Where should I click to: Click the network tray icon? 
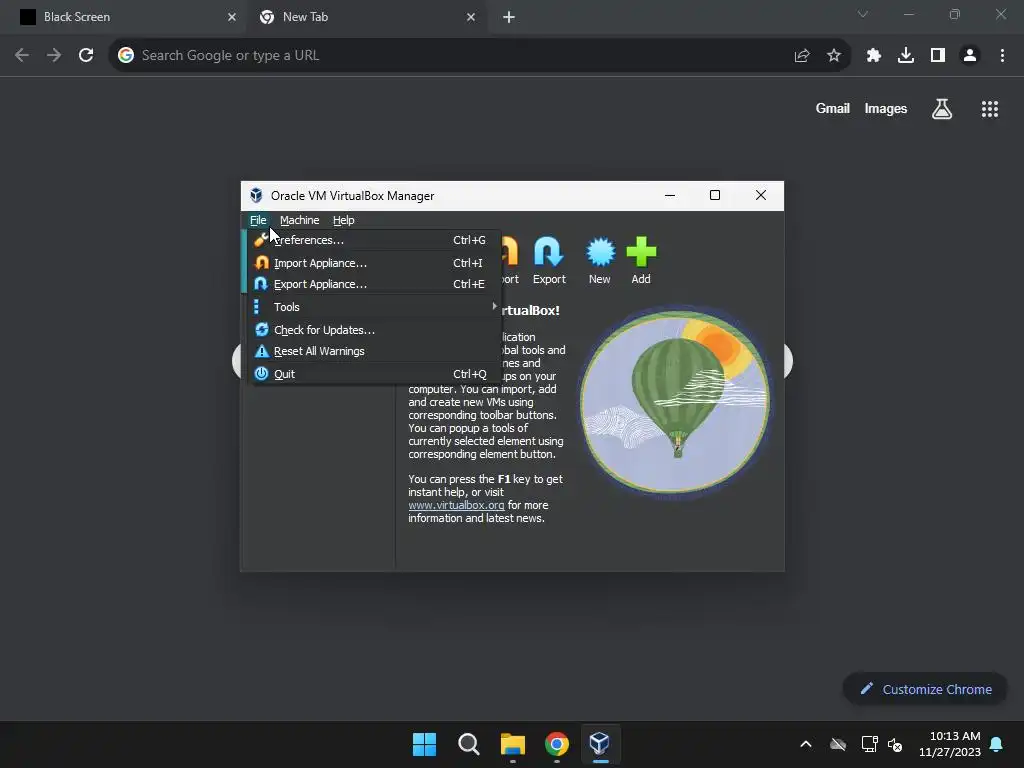[x=869, y=744]
